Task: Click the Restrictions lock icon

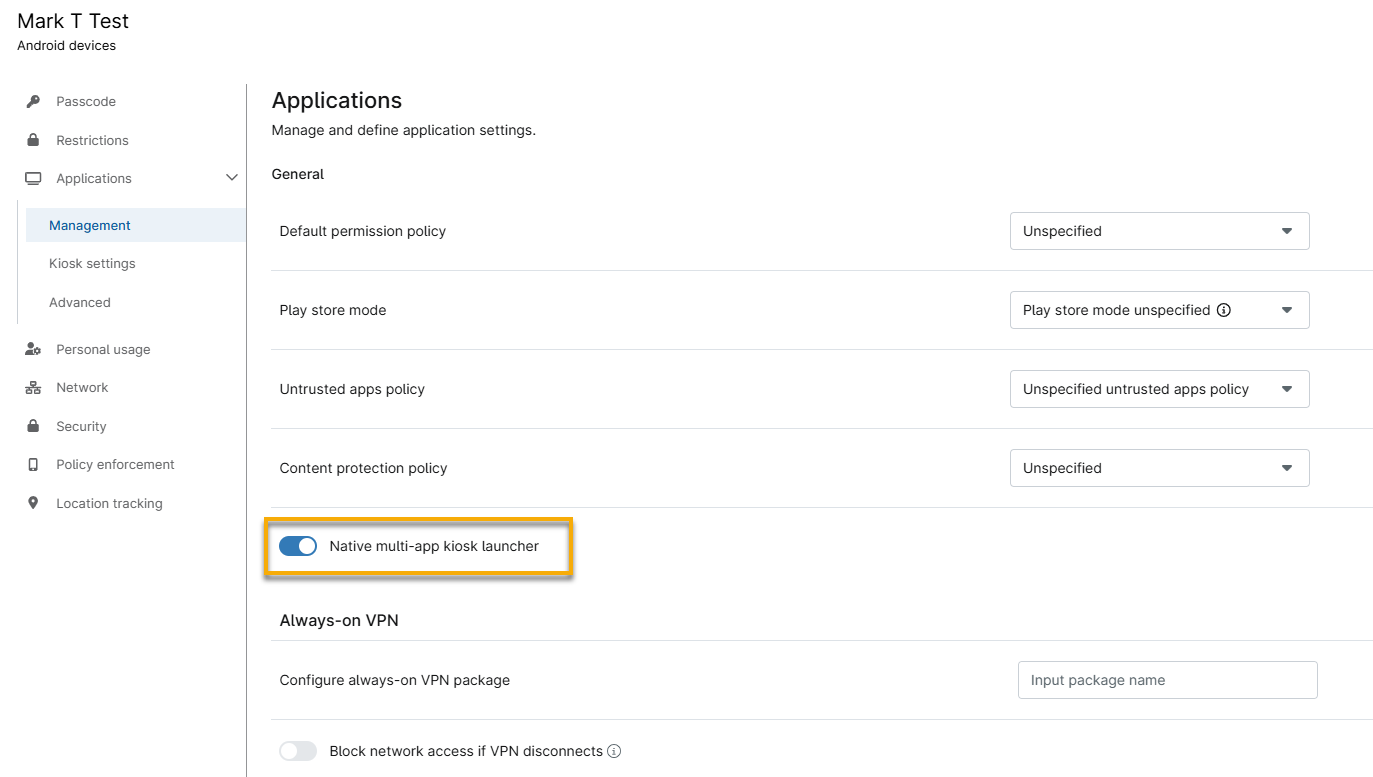Action: pyautogui.click(x=33, y=140)
